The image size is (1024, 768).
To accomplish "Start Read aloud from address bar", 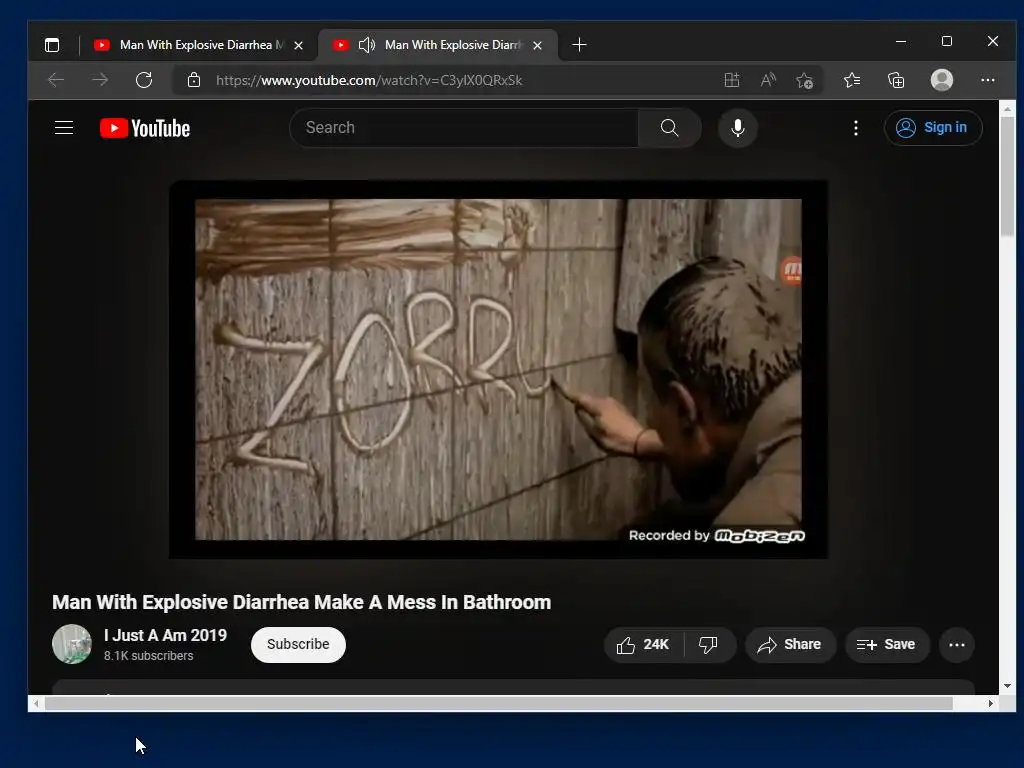I will pos(768,80).
